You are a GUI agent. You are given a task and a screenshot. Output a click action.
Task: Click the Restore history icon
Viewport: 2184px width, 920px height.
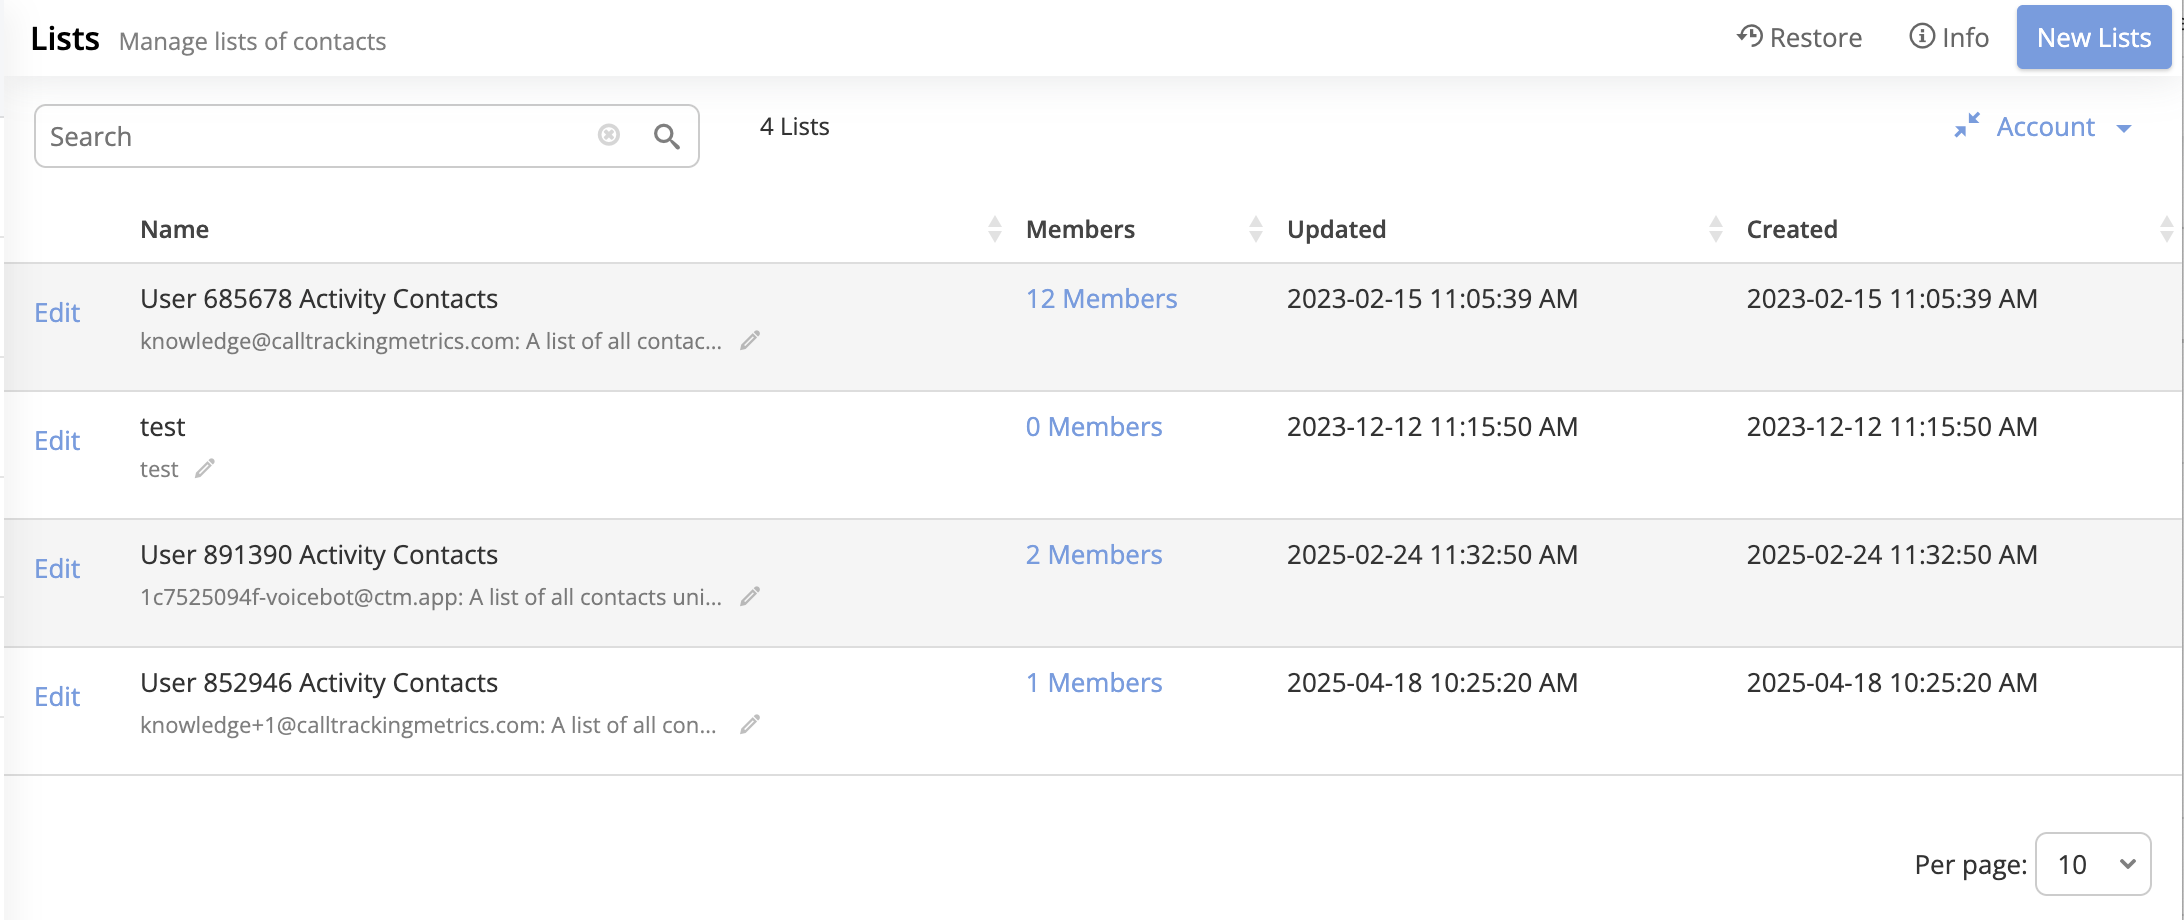[x=1750, y=37]
